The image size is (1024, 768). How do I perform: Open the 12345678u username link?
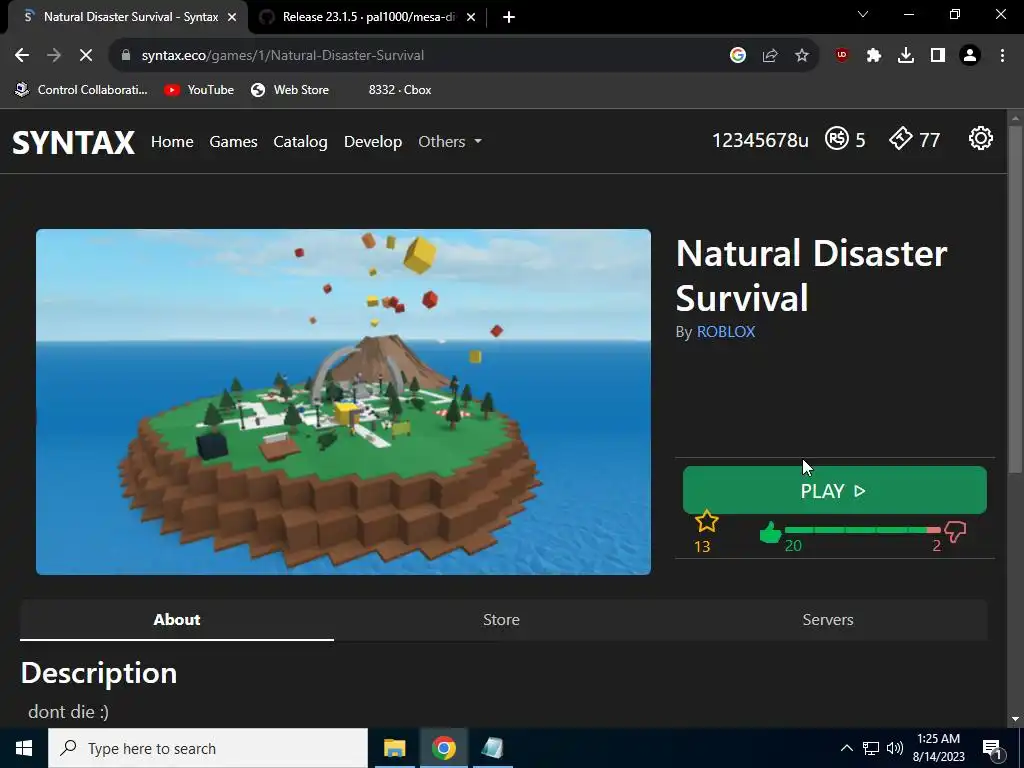pos(760,140)
